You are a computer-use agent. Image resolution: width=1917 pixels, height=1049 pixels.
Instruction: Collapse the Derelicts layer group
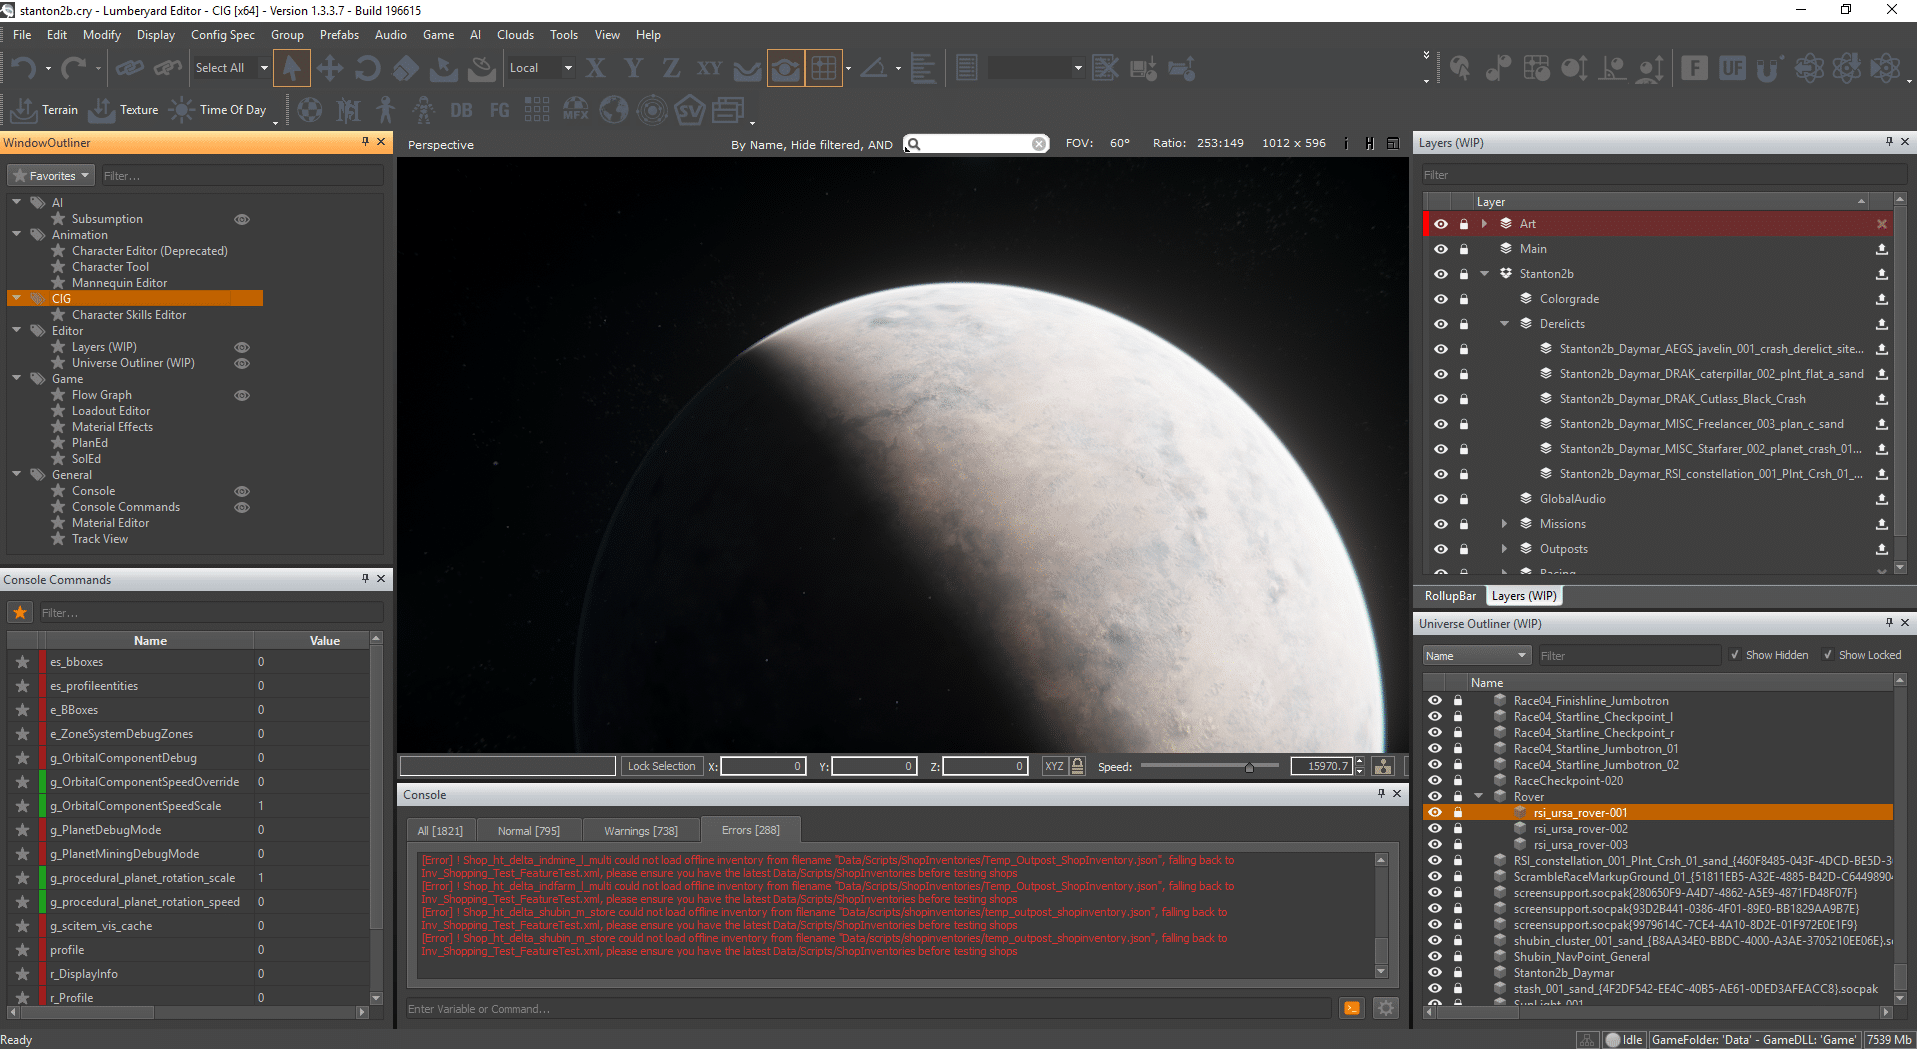point(1504,324)
